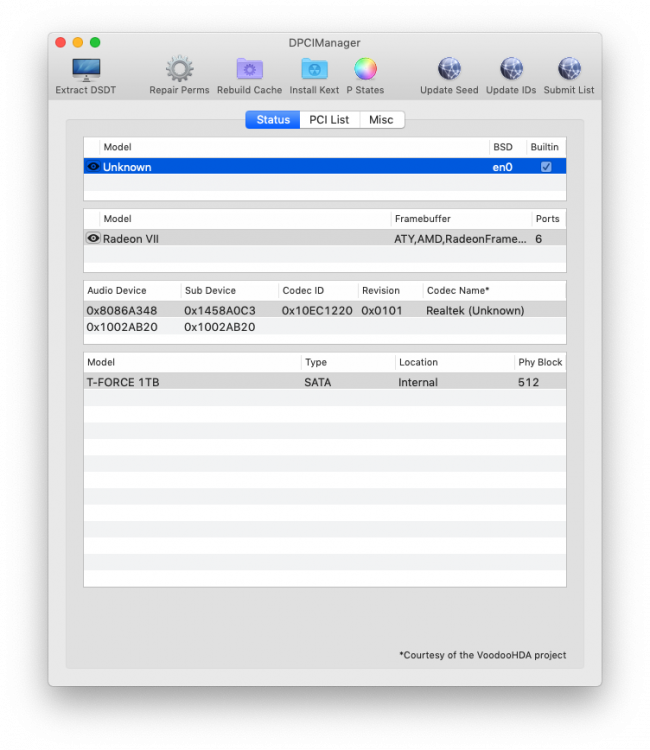The image size is (650, 750).
Task: Select the Radeon VII graphics row
Action: 325,238
